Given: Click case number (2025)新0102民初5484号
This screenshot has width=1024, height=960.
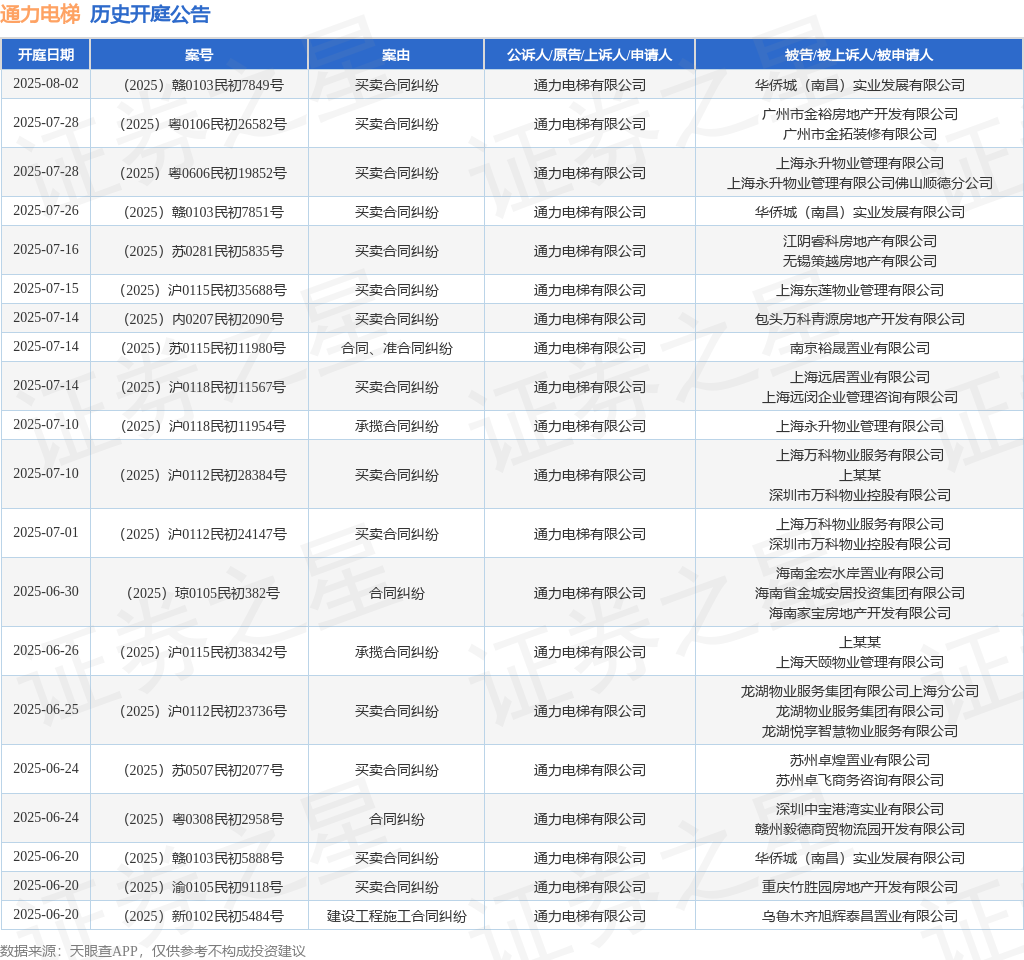Looking at the screenshot, I should [203, 916].
